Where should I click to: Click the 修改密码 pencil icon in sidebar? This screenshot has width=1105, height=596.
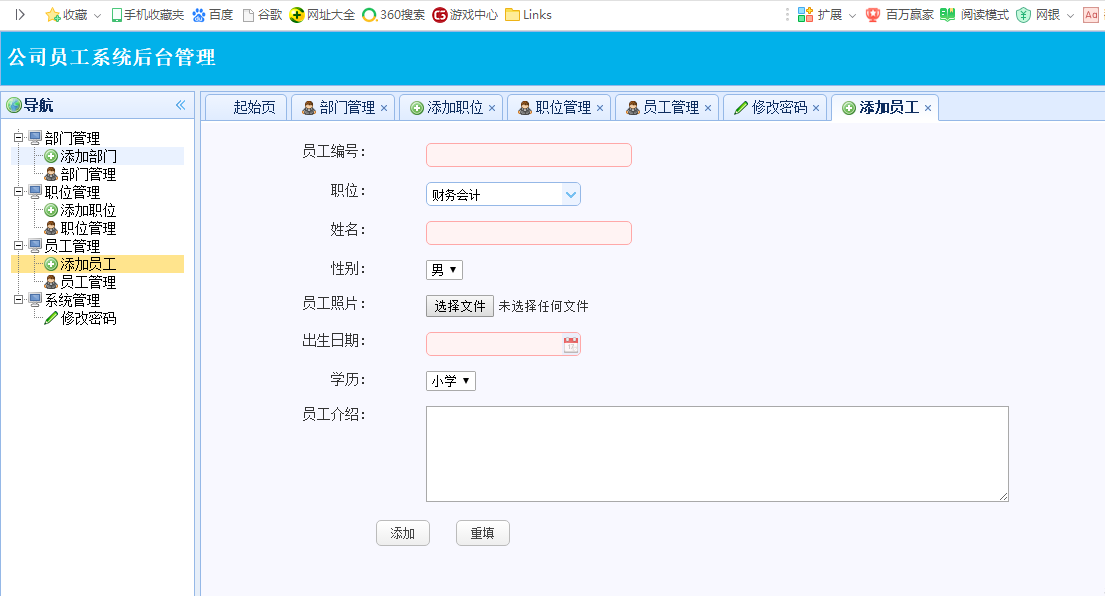point(51,318)
